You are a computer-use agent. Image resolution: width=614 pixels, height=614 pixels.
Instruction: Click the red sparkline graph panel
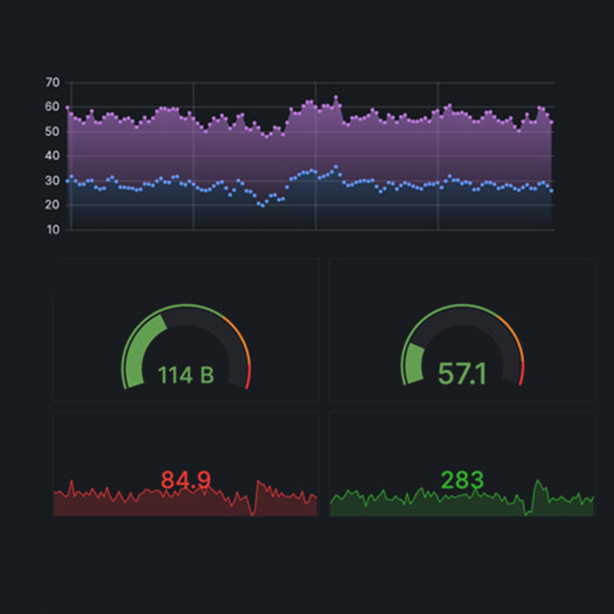[186, 464]
